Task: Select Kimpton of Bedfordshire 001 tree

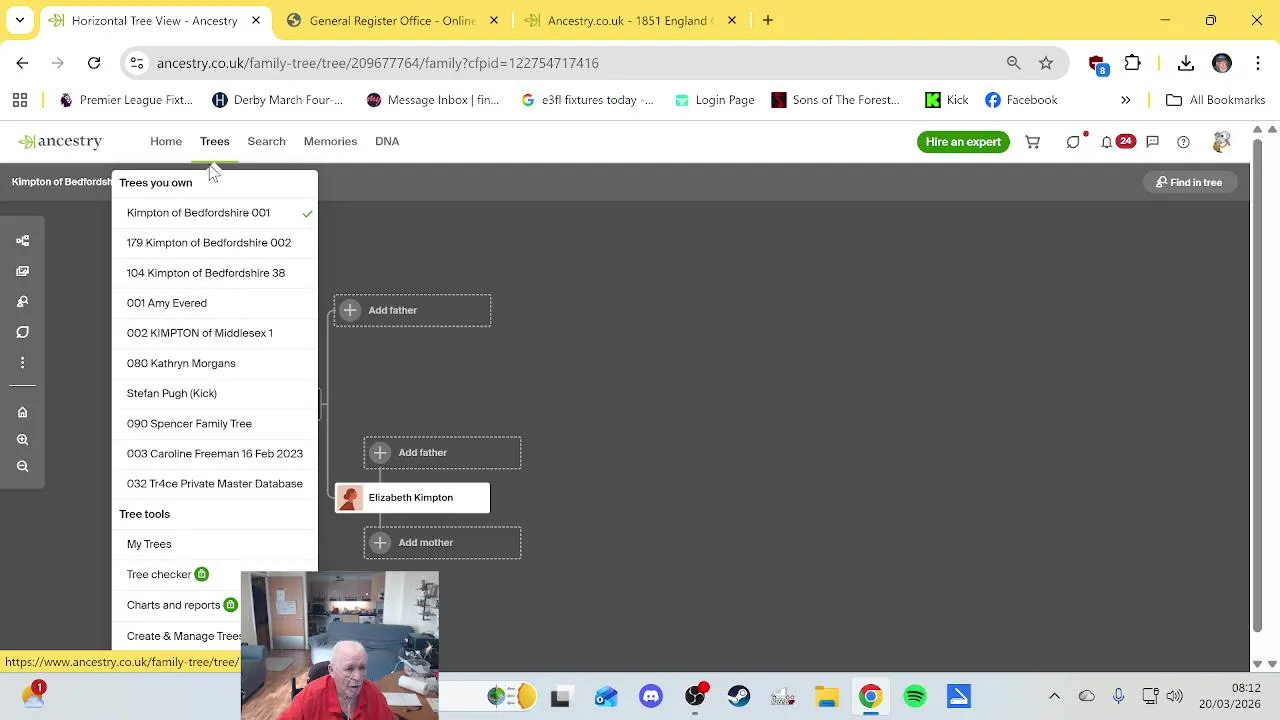Action: [x=215, y=213]
